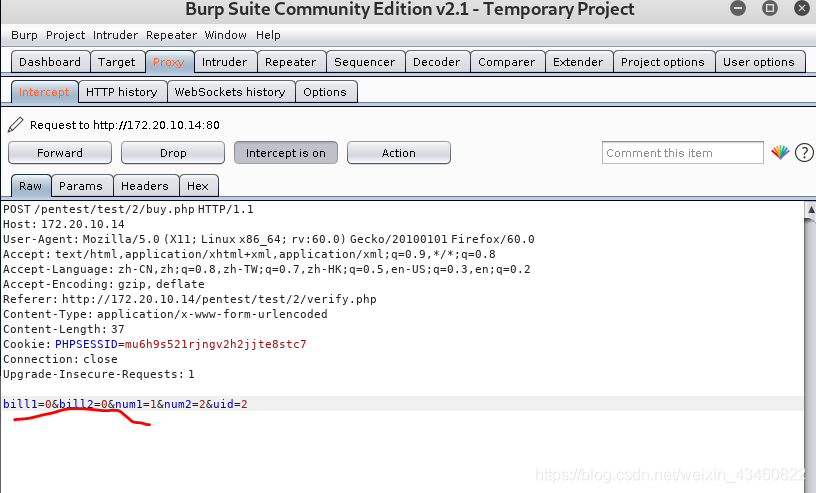Open the Project menu
The height and width of the screenshot is (493, 816).
(65, 35)
